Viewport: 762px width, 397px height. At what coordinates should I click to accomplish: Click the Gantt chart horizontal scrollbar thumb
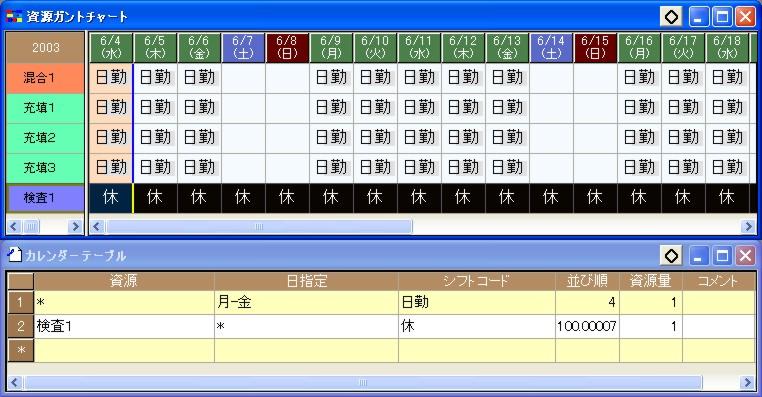(259, 226)
